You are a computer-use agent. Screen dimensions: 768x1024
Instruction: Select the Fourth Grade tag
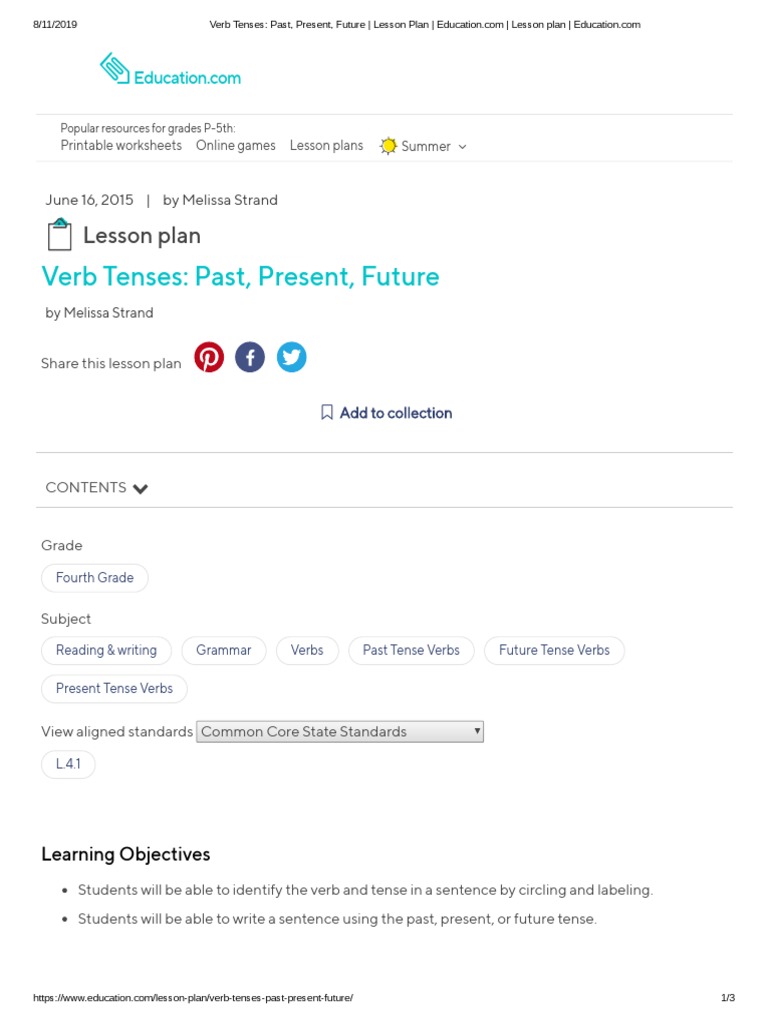94,578
